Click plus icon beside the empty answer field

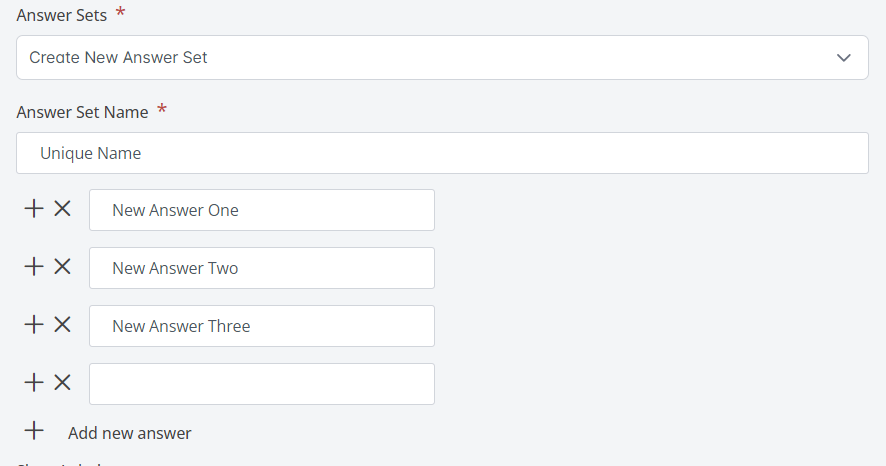[x=34, y=383]
